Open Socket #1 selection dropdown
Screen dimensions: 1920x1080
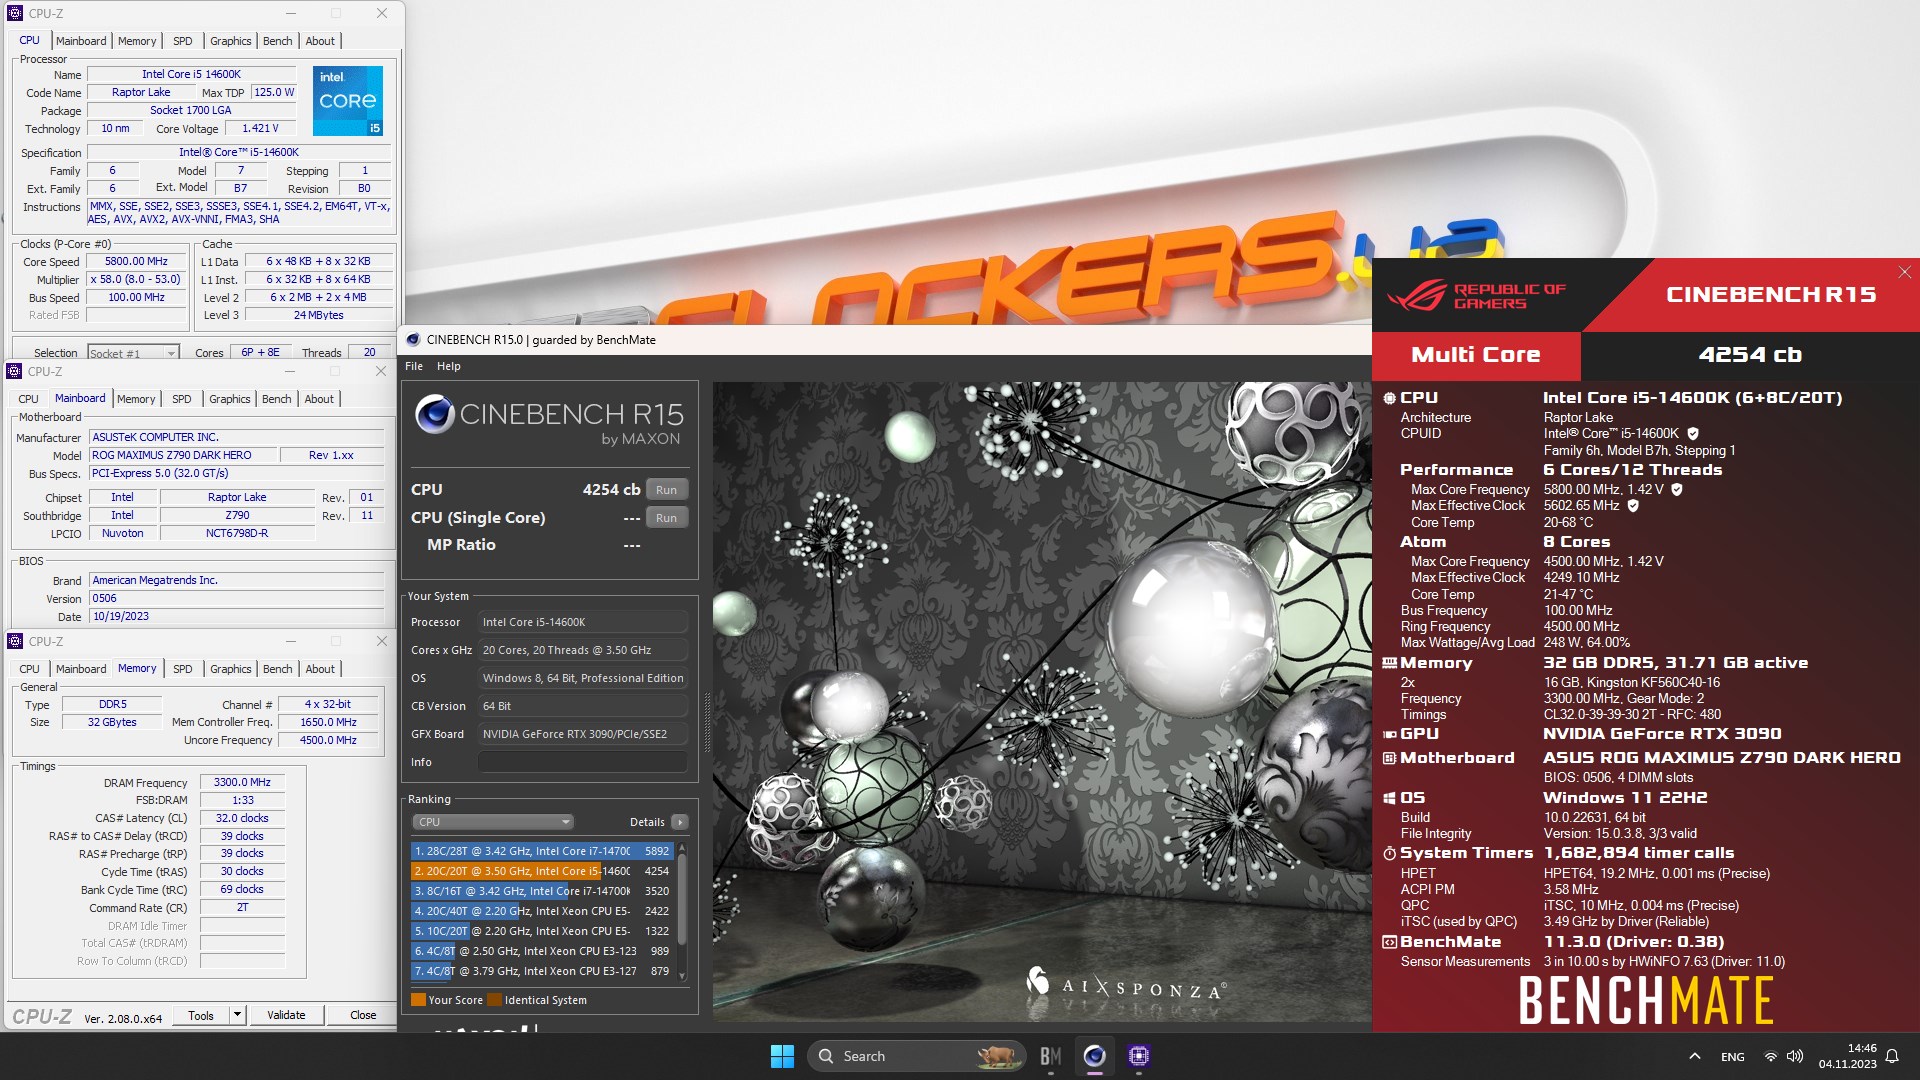132,353
